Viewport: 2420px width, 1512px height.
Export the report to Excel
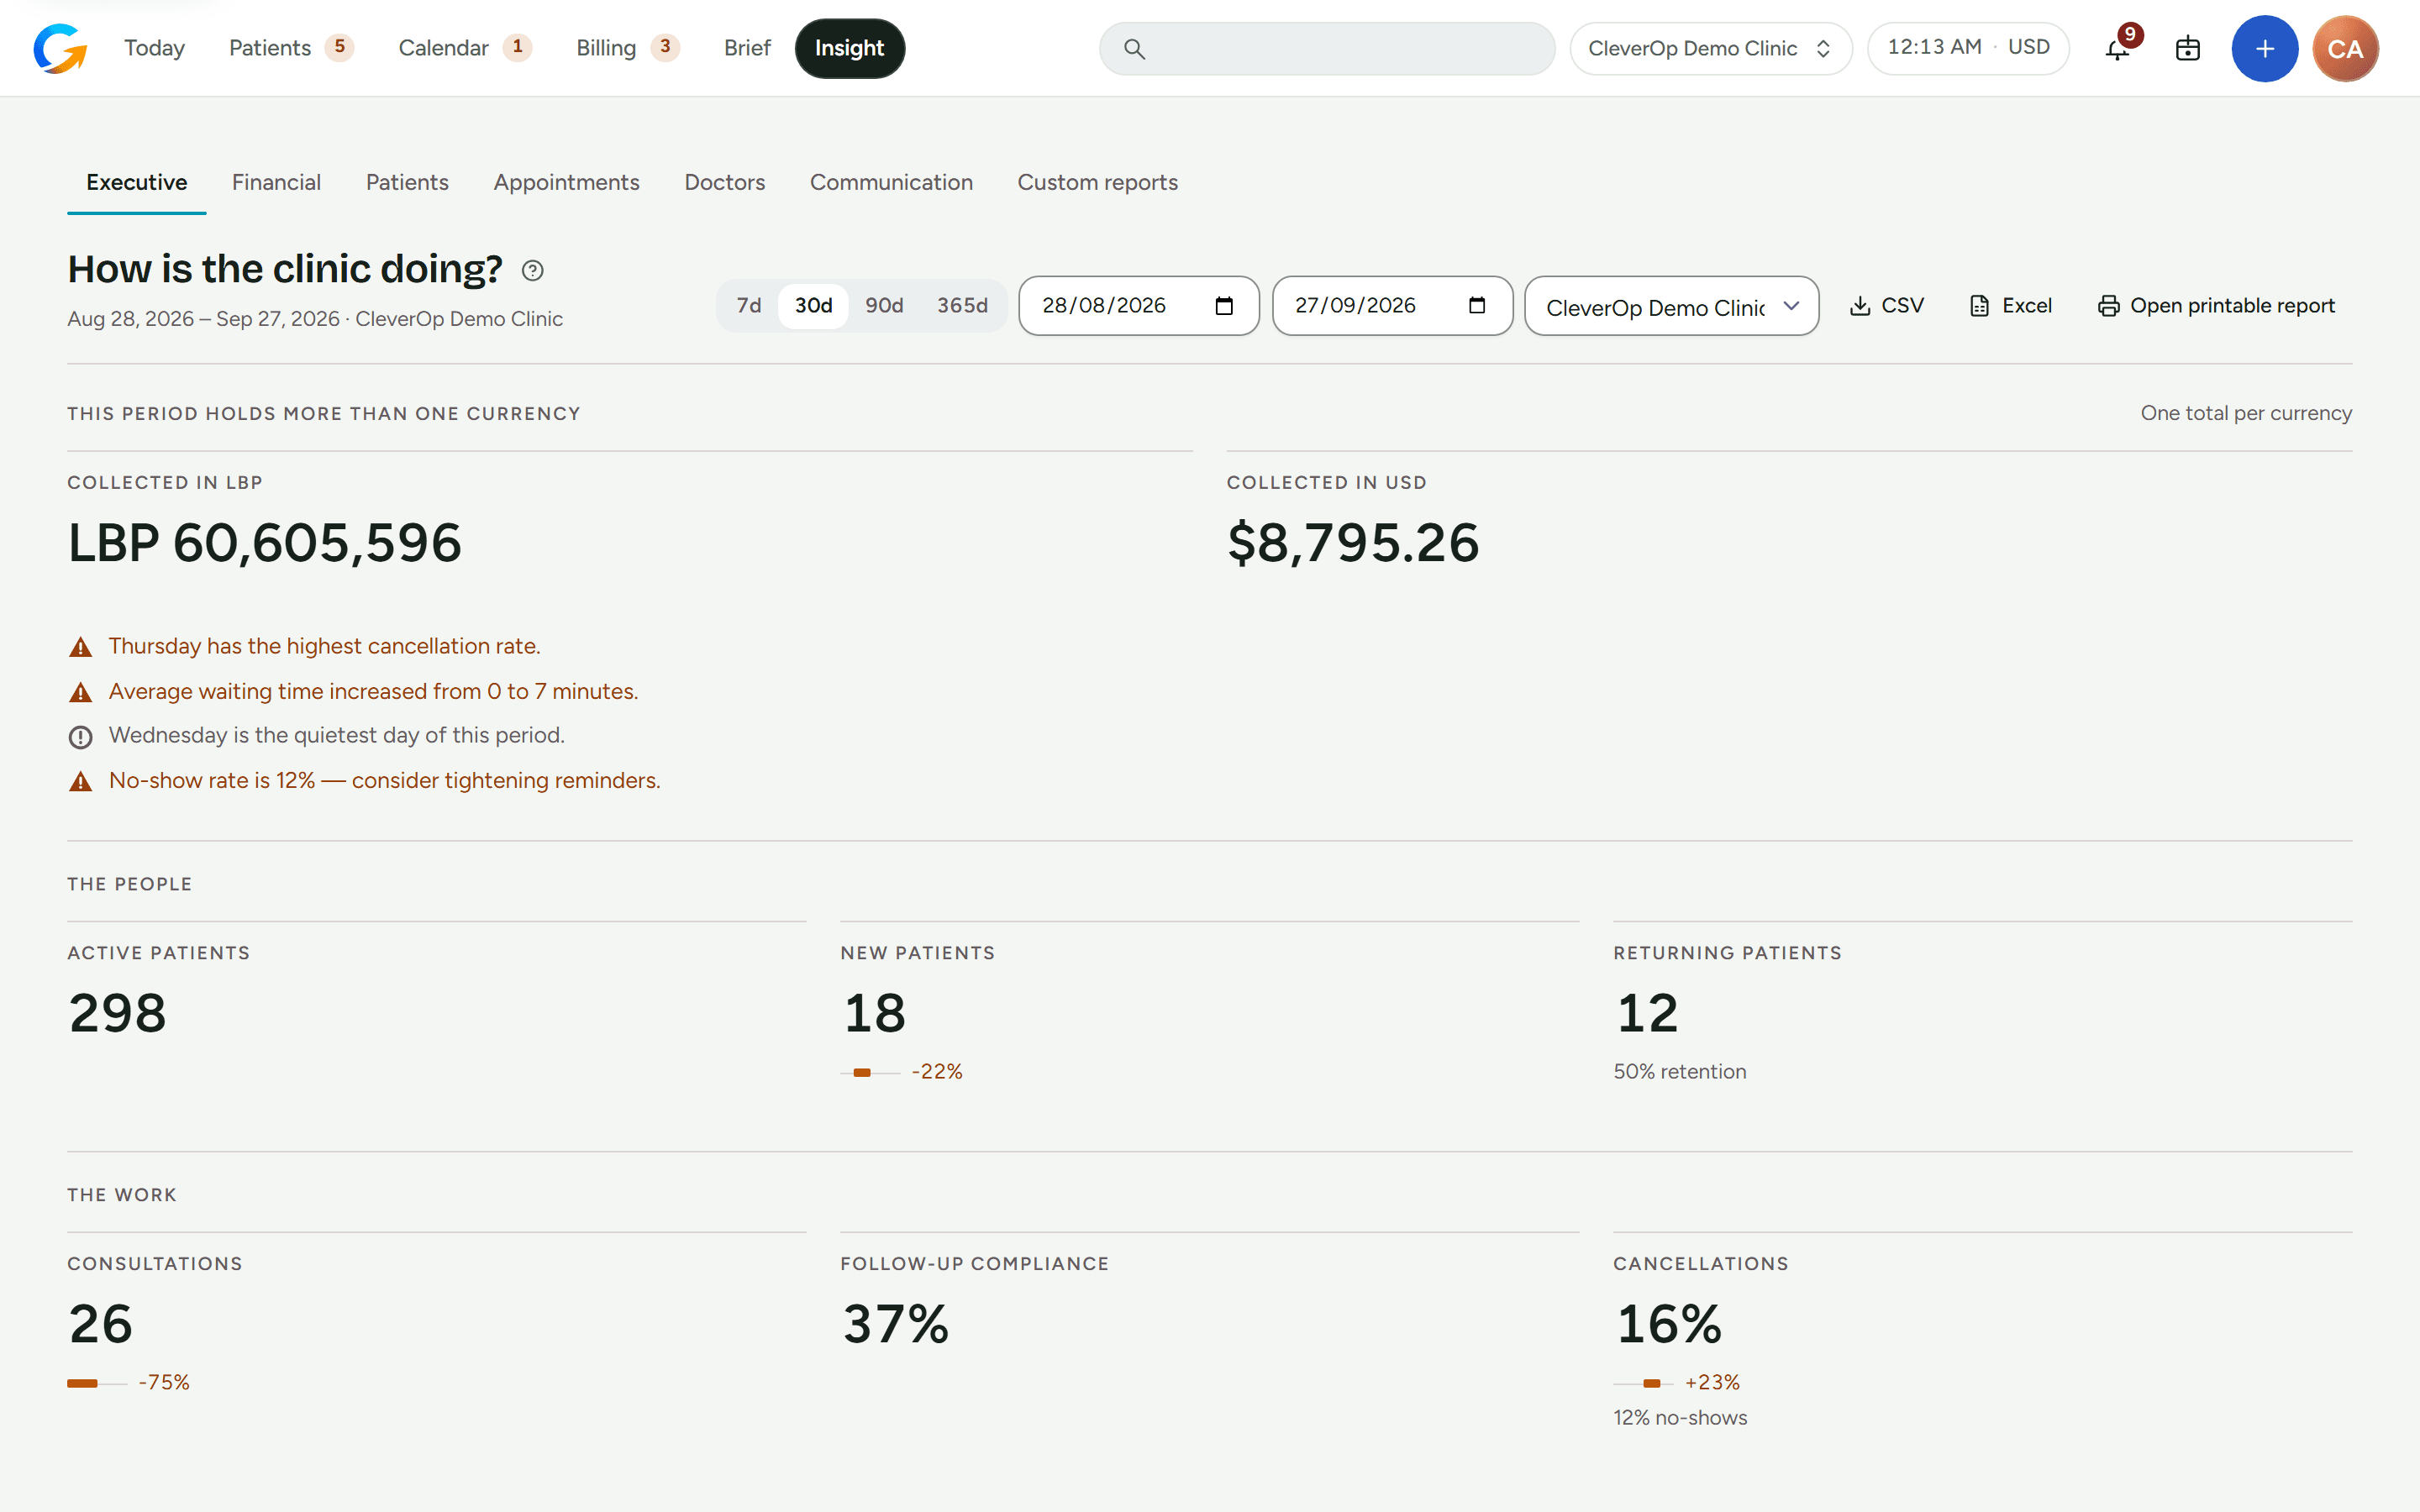[2010, 306]
